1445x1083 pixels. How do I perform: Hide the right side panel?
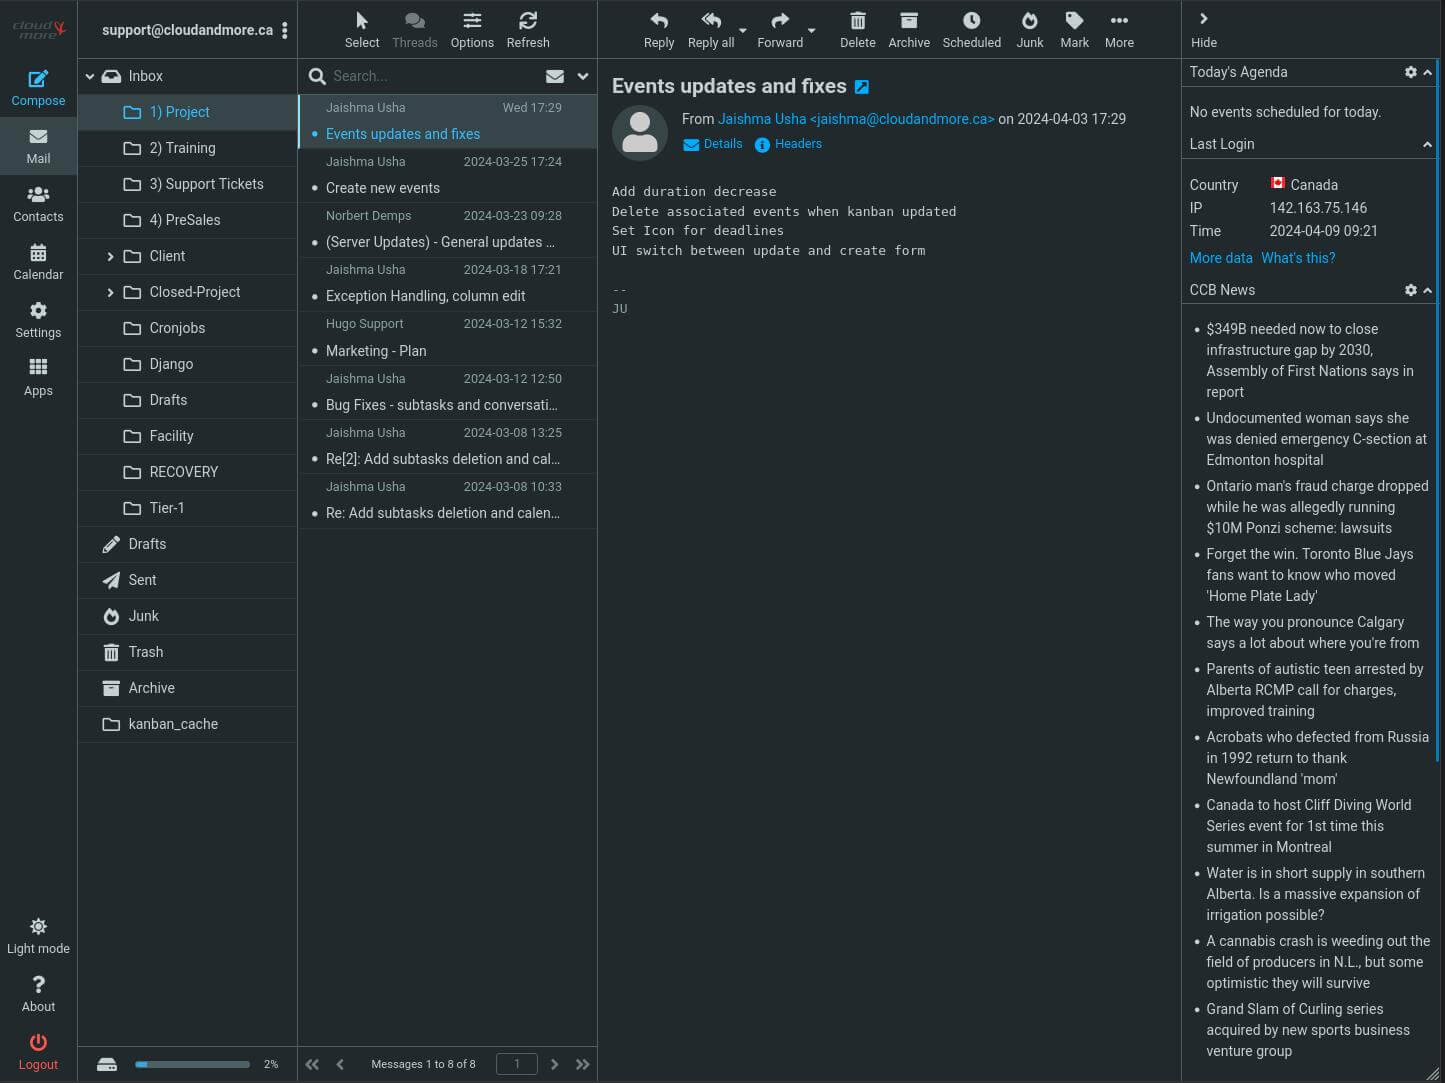click(1204, 30)
